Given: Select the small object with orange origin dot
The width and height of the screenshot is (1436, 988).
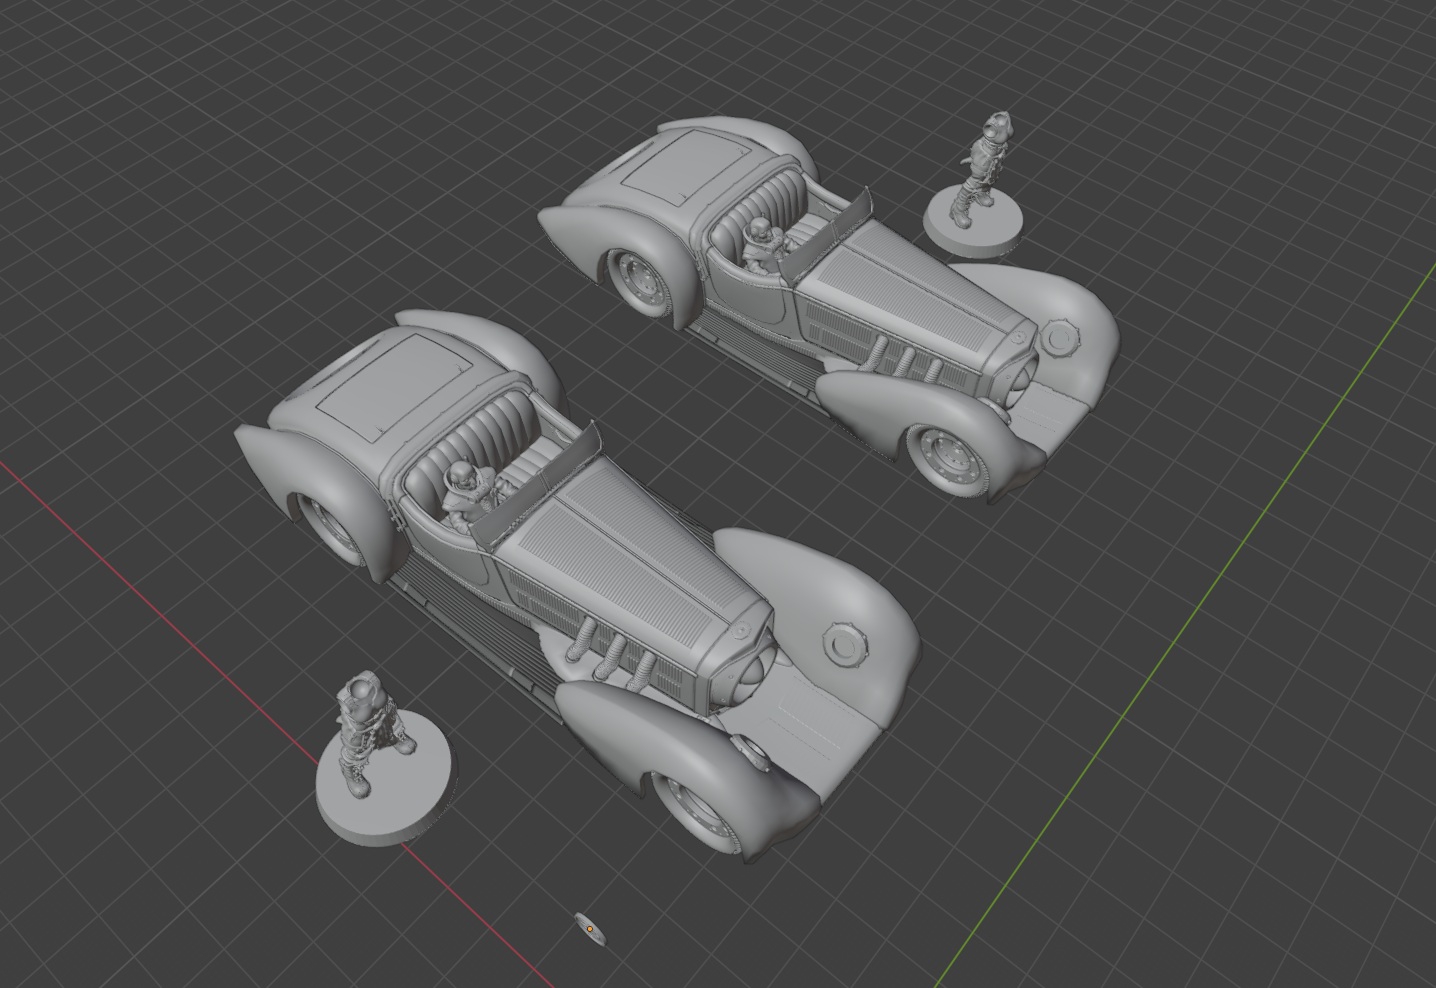Looking at the screenshot, I should 590,929.
